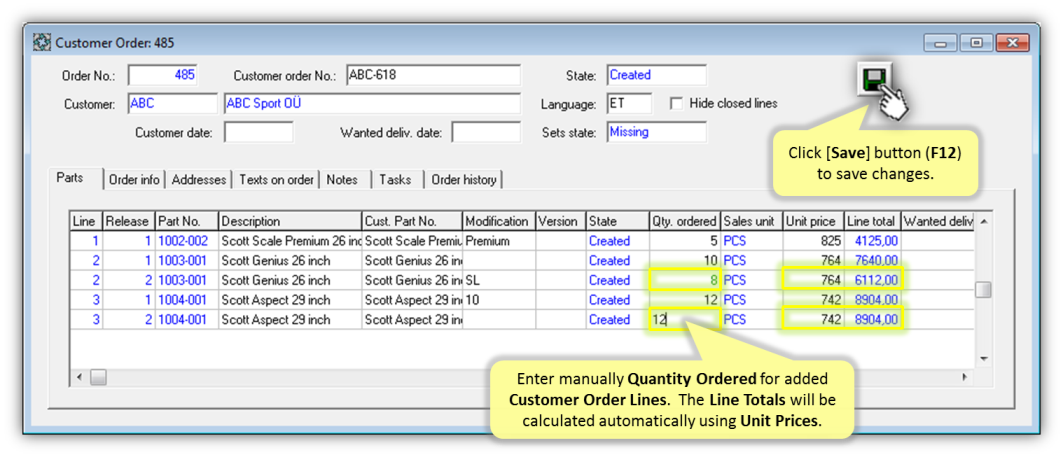This screenshot has width=1063, height=457.
Task: Click the grid scroll up arrow
Action: pos(983,221)
